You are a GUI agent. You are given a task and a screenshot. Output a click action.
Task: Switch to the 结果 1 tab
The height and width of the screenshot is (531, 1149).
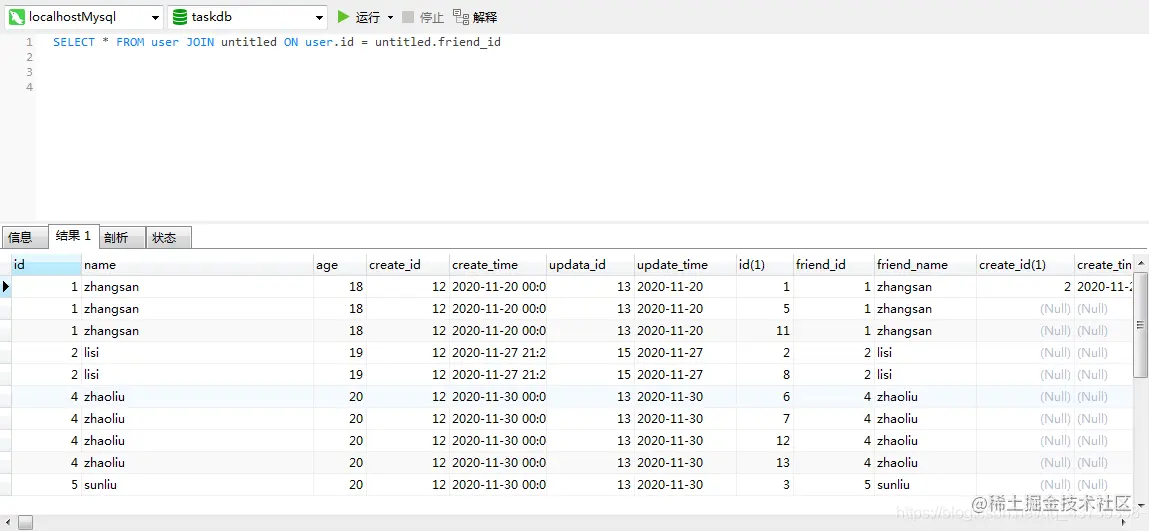(x=73, y=236)
